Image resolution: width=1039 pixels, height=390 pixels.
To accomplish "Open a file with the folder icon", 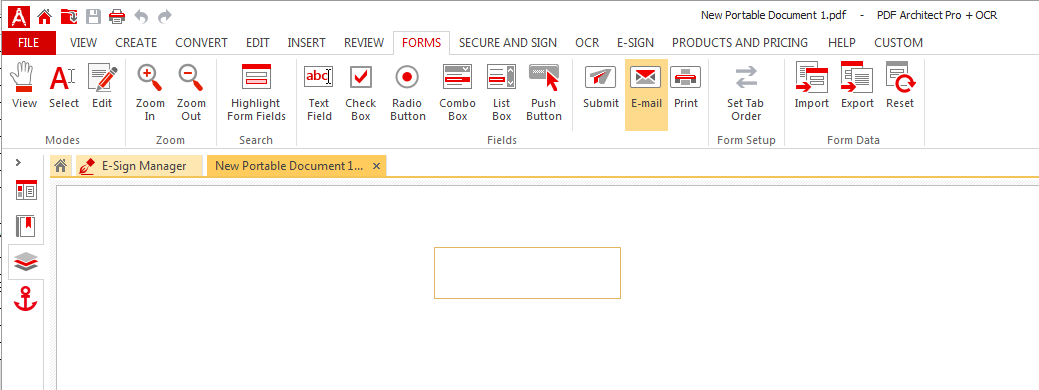I will 69,16.
